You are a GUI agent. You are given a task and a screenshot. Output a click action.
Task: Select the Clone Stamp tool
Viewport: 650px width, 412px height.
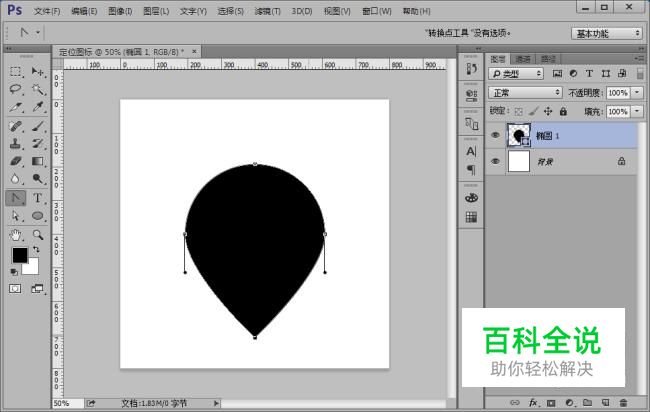pos(16,143)
